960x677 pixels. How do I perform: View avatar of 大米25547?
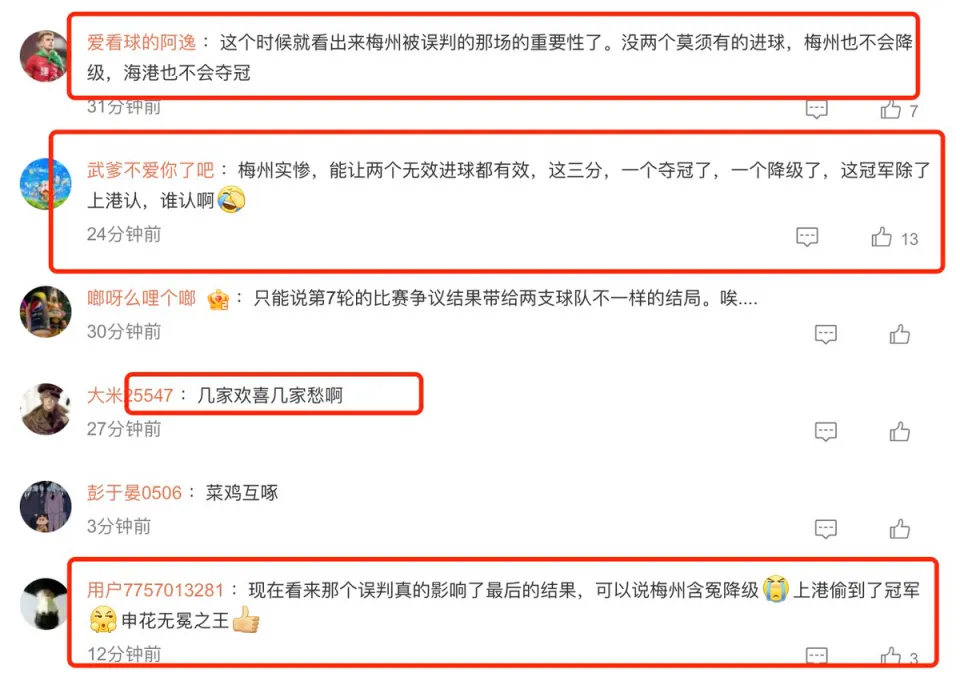(x=45, y=409)
